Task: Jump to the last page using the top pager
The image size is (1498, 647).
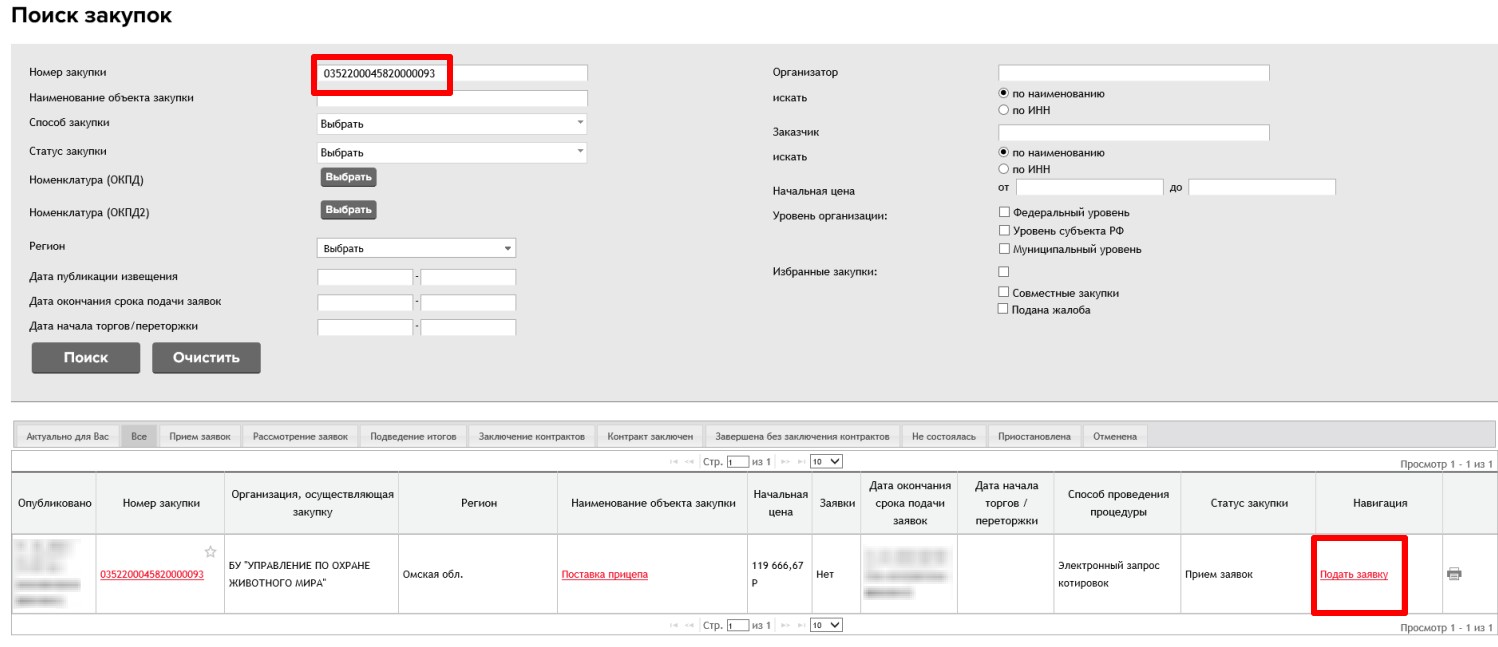Action: (x=803, y=459)
